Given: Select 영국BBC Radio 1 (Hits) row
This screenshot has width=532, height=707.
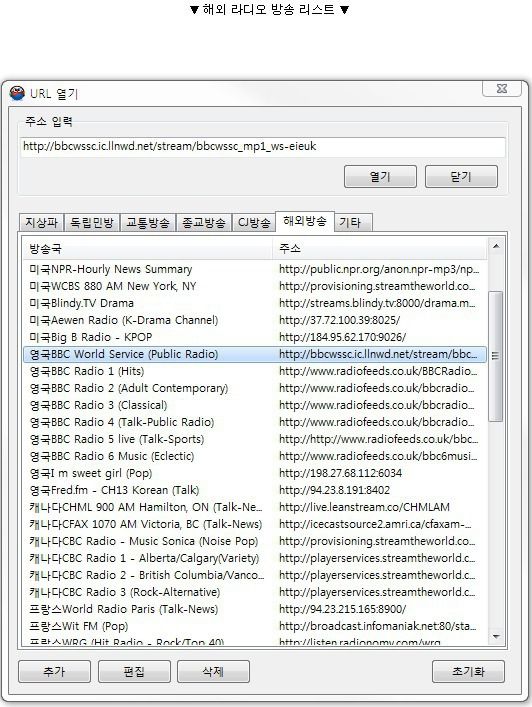Looking at the screenshot, I should [x=255, y=371].
